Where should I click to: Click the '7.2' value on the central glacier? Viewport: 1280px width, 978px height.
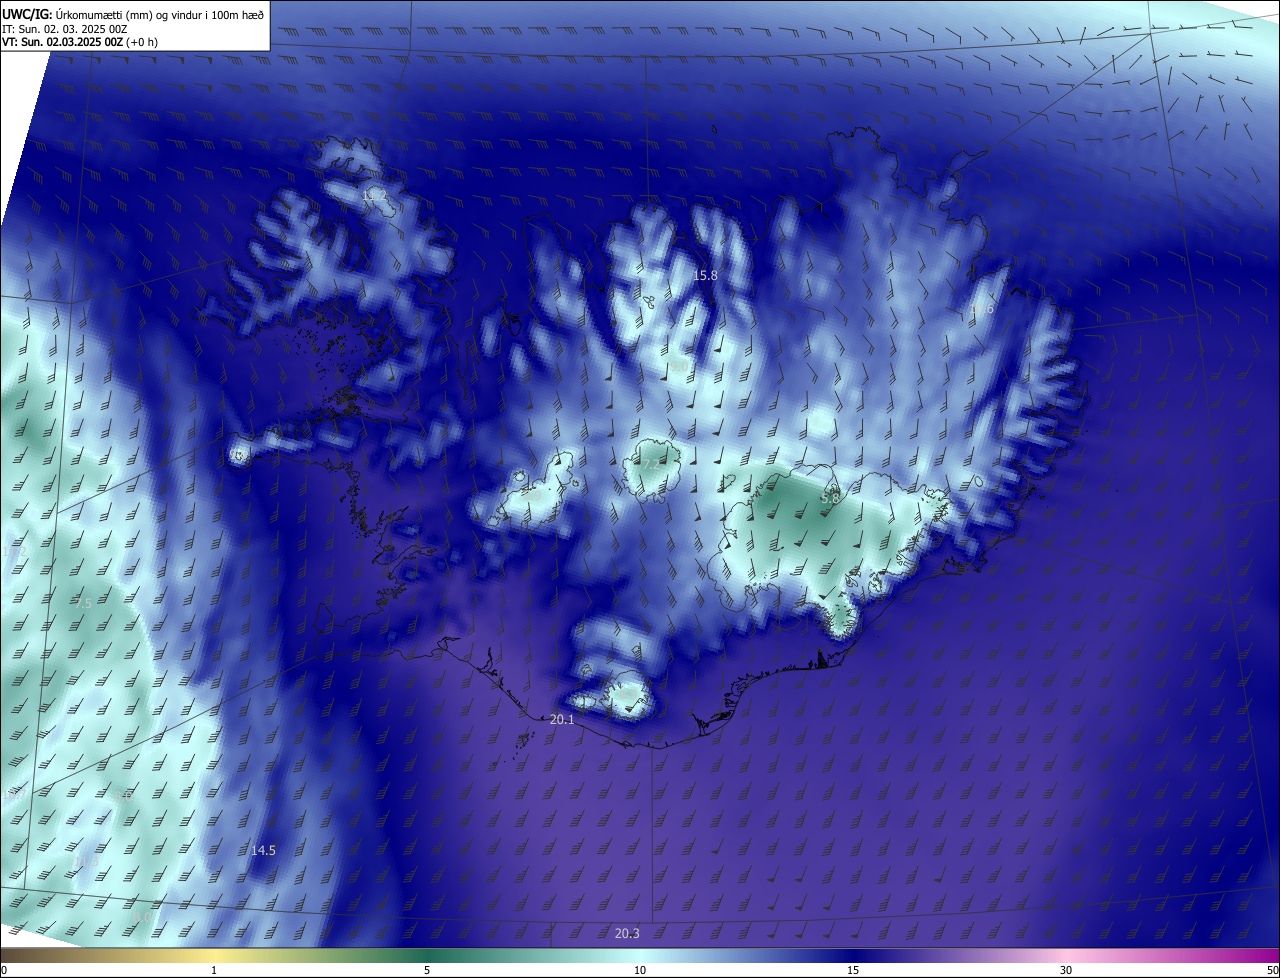click(x=651, y=465)
